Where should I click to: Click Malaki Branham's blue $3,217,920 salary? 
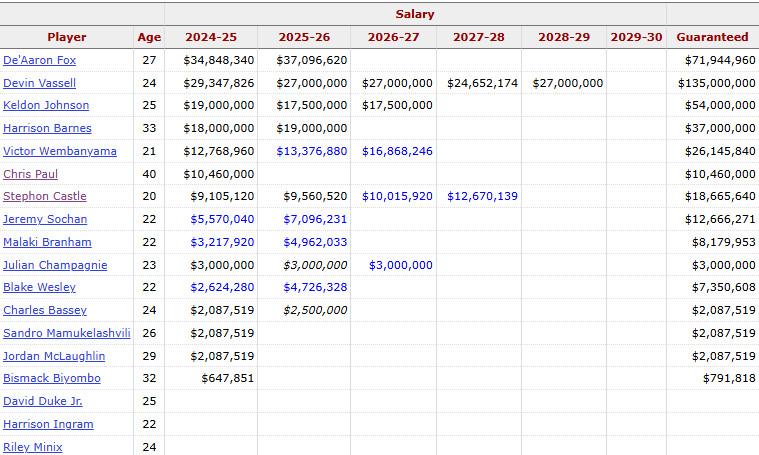coord(222,242)
